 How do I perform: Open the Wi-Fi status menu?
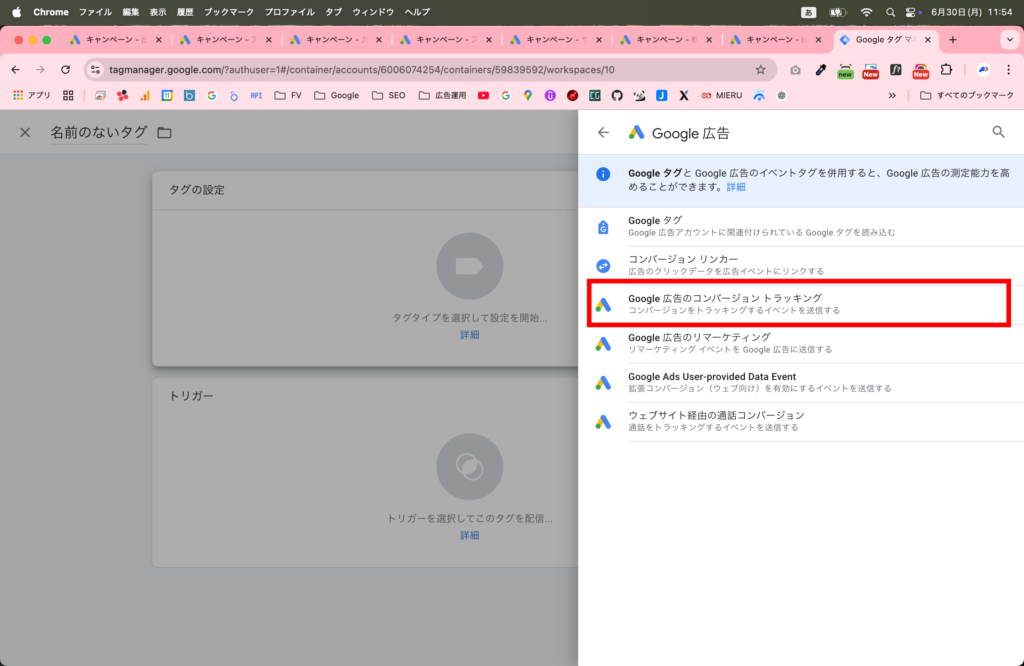tap(867, 12)
